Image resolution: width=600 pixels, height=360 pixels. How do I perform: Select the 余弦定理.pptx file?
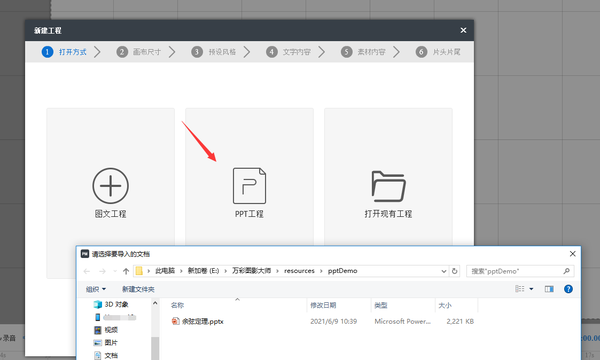tap(197, 321)
